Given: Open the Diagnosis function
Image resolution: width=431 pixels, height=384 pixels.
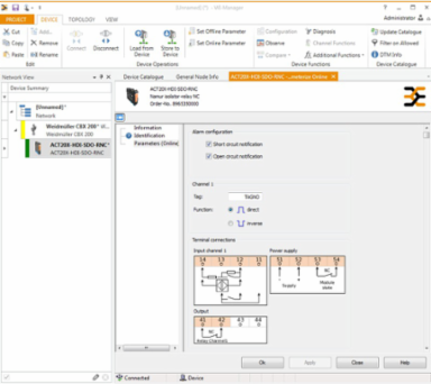Looking at the screenshot, I should click(320, 32).
